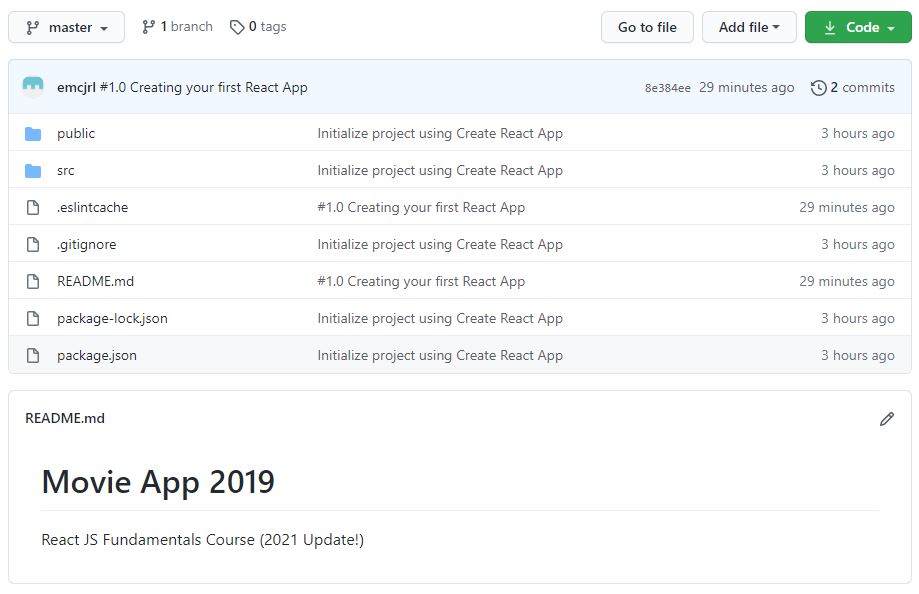Click the .eslintcache row 29 minutes ago

tap(847, 208)
